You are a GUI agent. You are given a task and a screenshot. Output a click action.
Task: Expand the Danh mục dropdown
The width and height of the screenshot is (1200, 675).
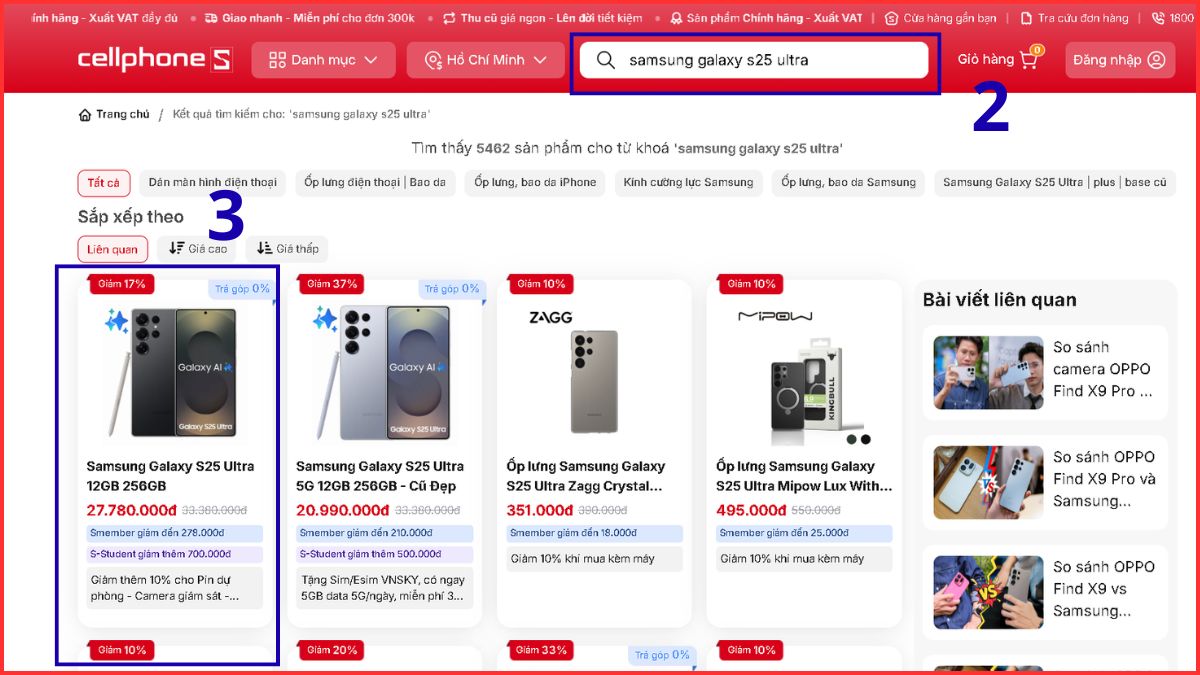(x=323, y=60)
